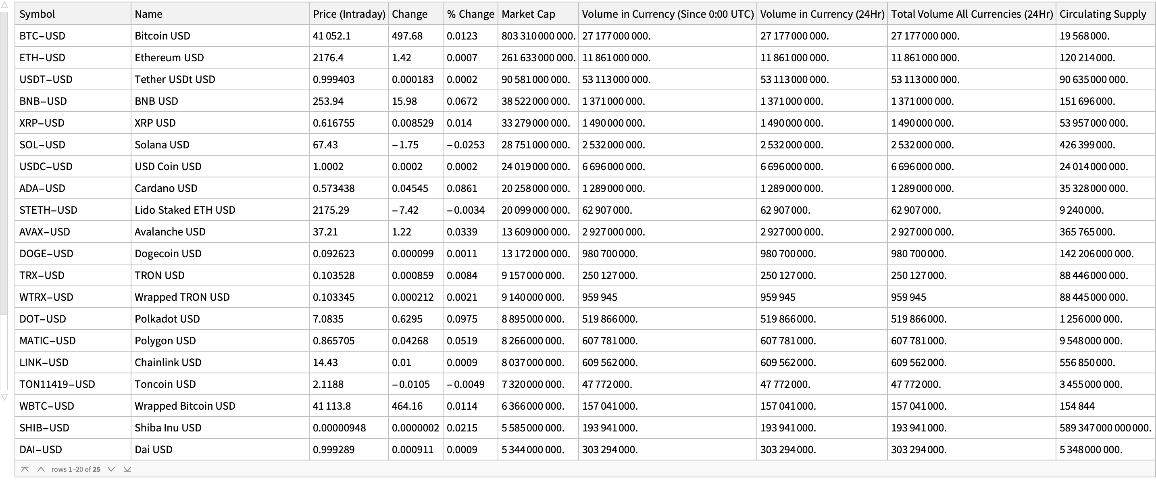Select the % Change column header
Image resolution: width=1156 pixels, height=492 pixels.
click(470, 14)
